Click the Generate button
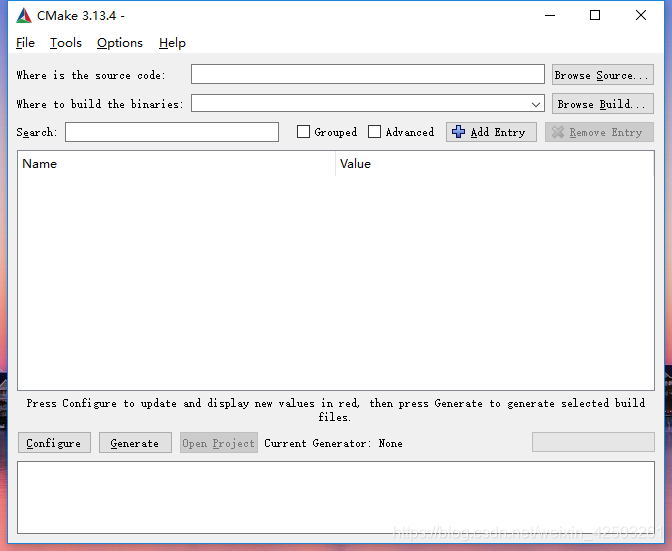Viewport: 672px width, 551px height. (x=135, y=443)
